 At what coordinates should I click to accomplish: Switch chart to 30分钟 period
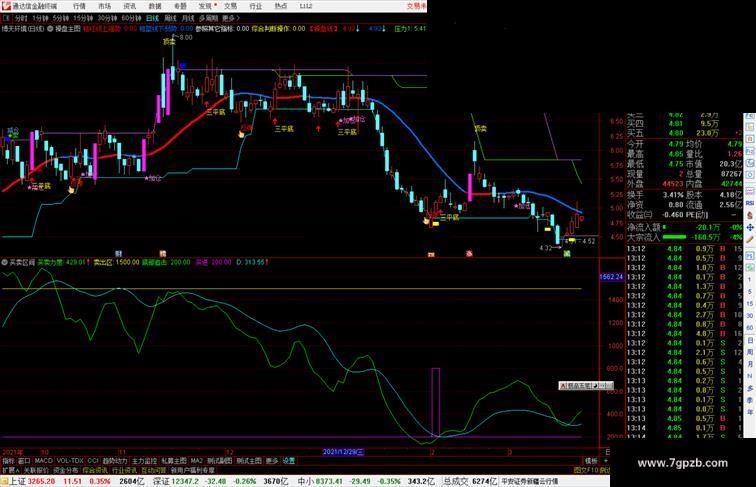point(107,18)
